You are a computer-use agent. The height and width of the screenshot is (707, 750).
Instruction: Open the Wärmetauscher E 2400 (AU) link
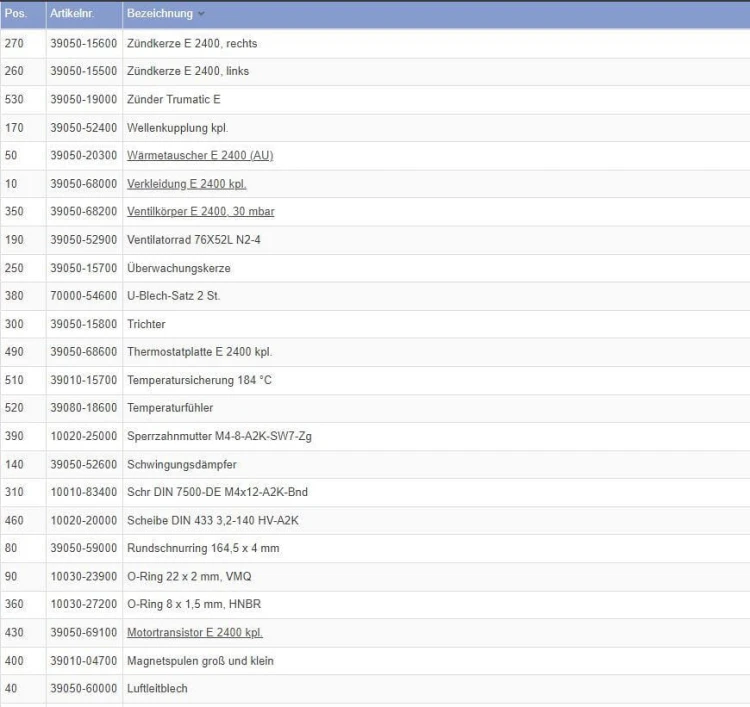(200, 155)
